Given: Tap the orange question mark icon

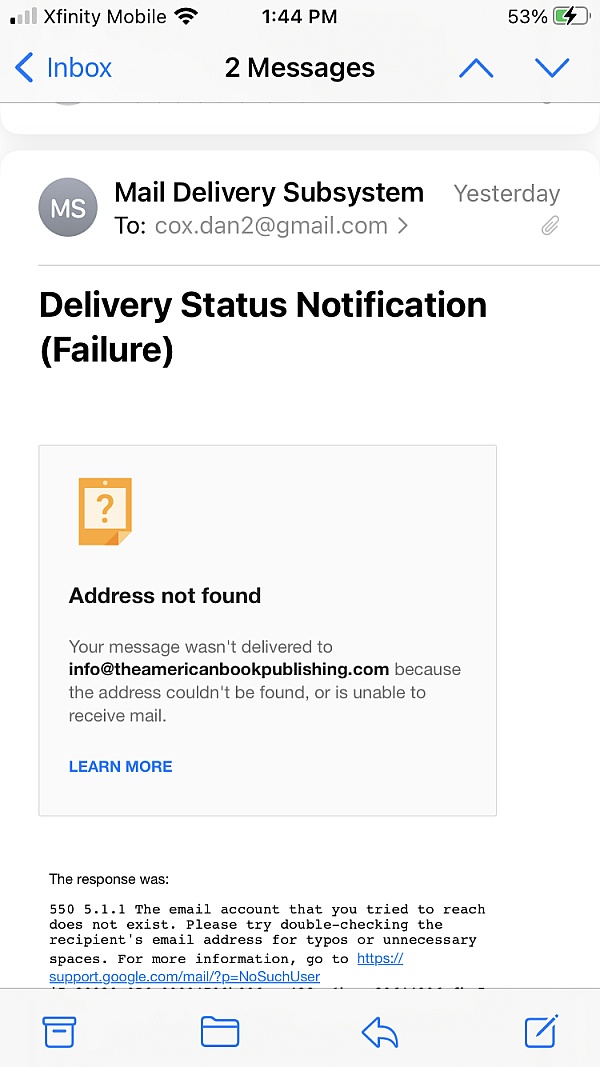Looking at the screenshot, I should [105, 511].
